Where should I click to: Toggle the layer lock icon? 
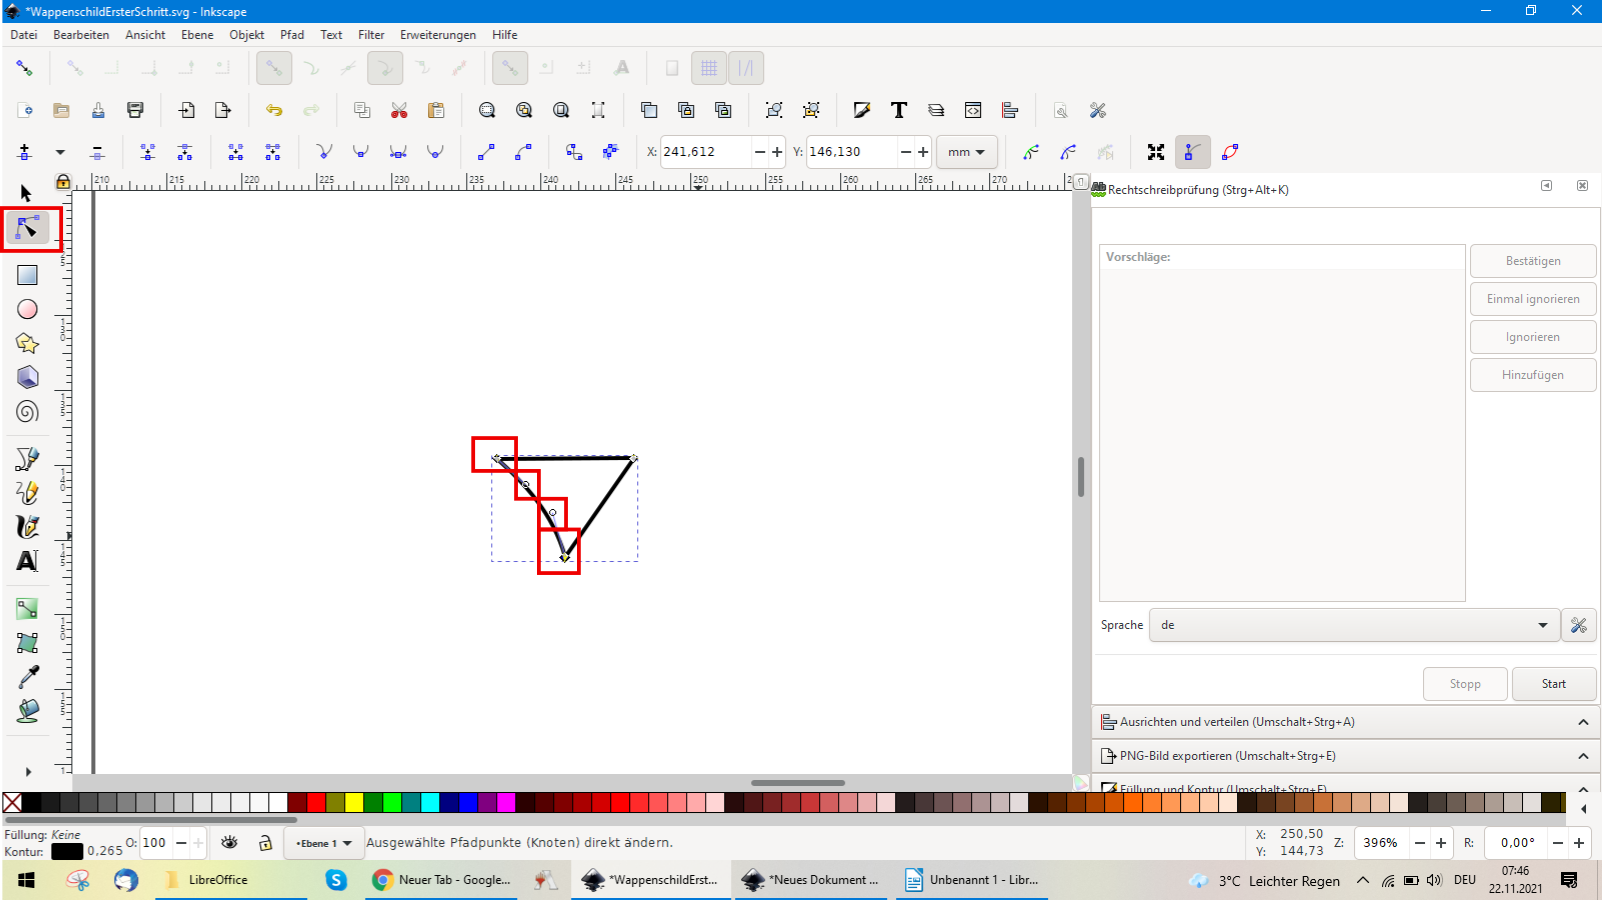pos(265,843)
